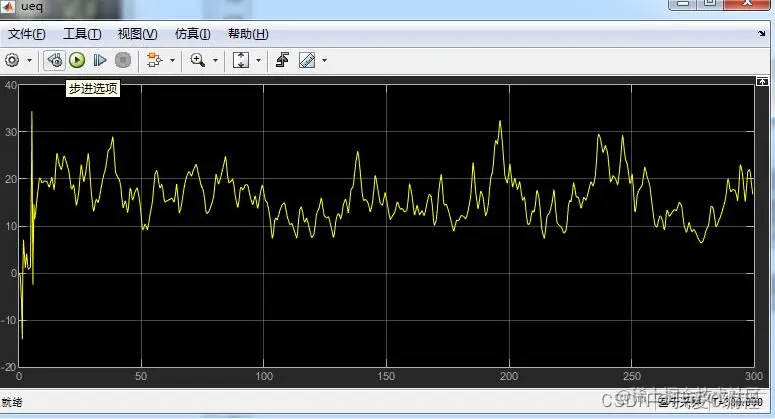This screenshot has height=419, width=775.
Task: Click the dock-window arrow at the menu bar's end
Action: click(762, 34)
